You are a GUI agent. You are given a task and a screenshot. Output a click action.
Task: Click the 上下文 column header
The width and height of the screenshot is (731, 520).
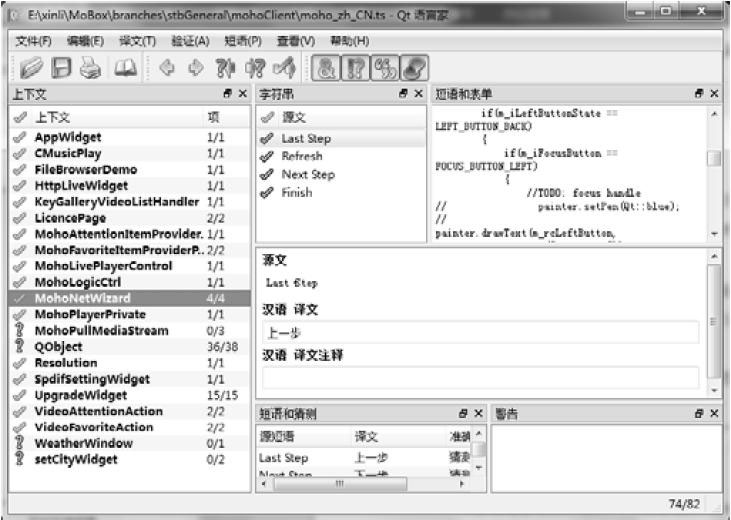pyautogui.click(x=108, y=117)
